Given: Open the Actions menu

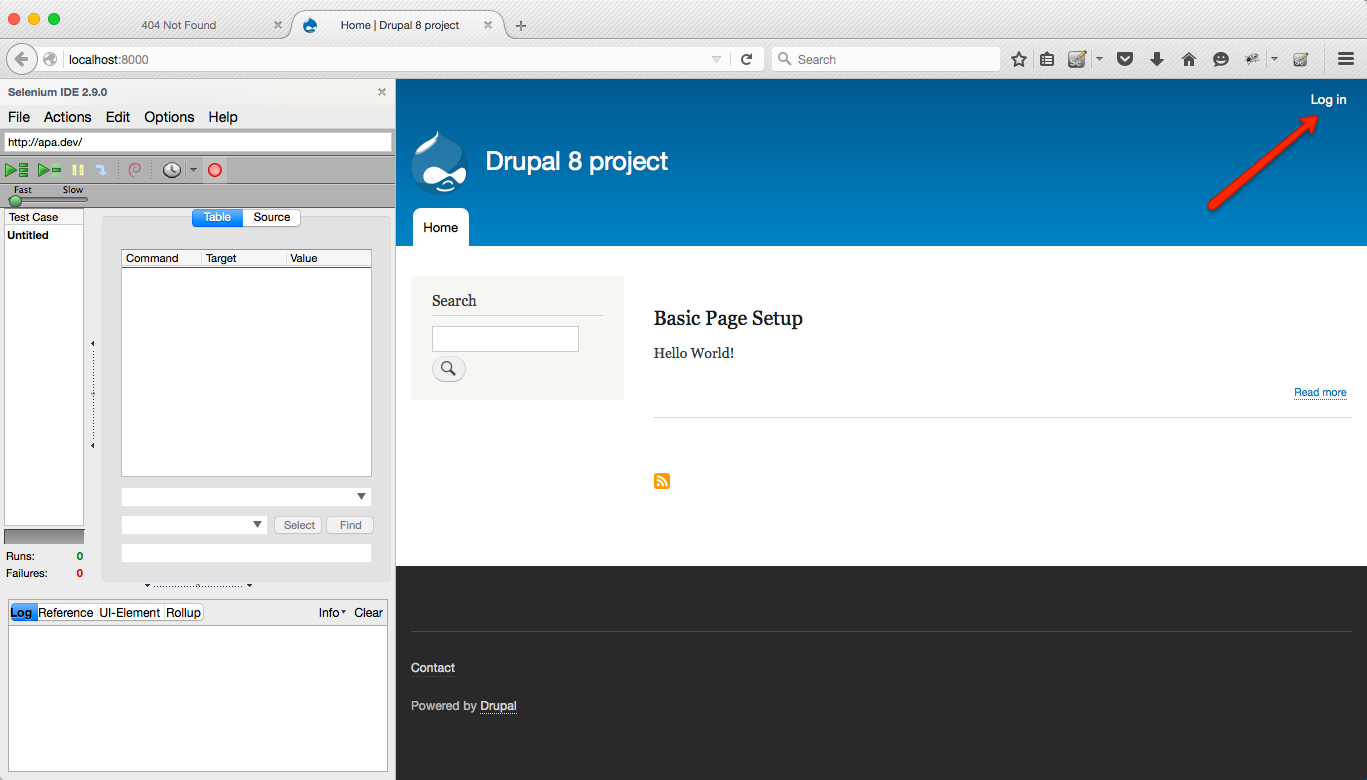Looking at the screenshot, I should (67, 117).
